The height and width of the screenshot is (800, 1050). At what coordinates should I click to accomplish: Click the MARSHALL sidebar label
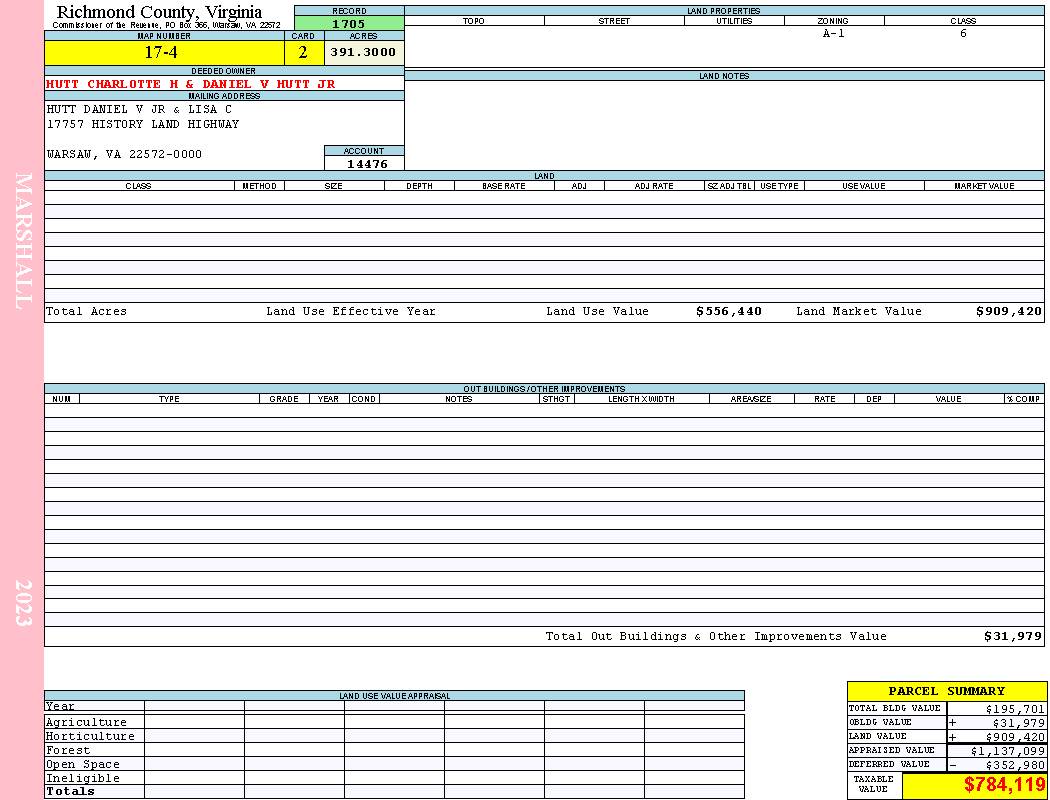tap(23, 241)
